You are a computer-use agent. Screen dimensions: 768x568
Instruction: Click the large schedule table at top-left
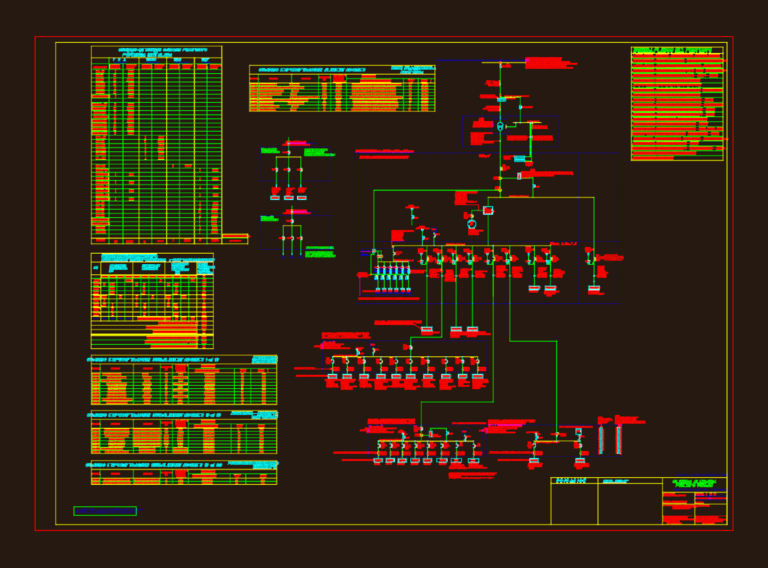[x=157, y=145]
